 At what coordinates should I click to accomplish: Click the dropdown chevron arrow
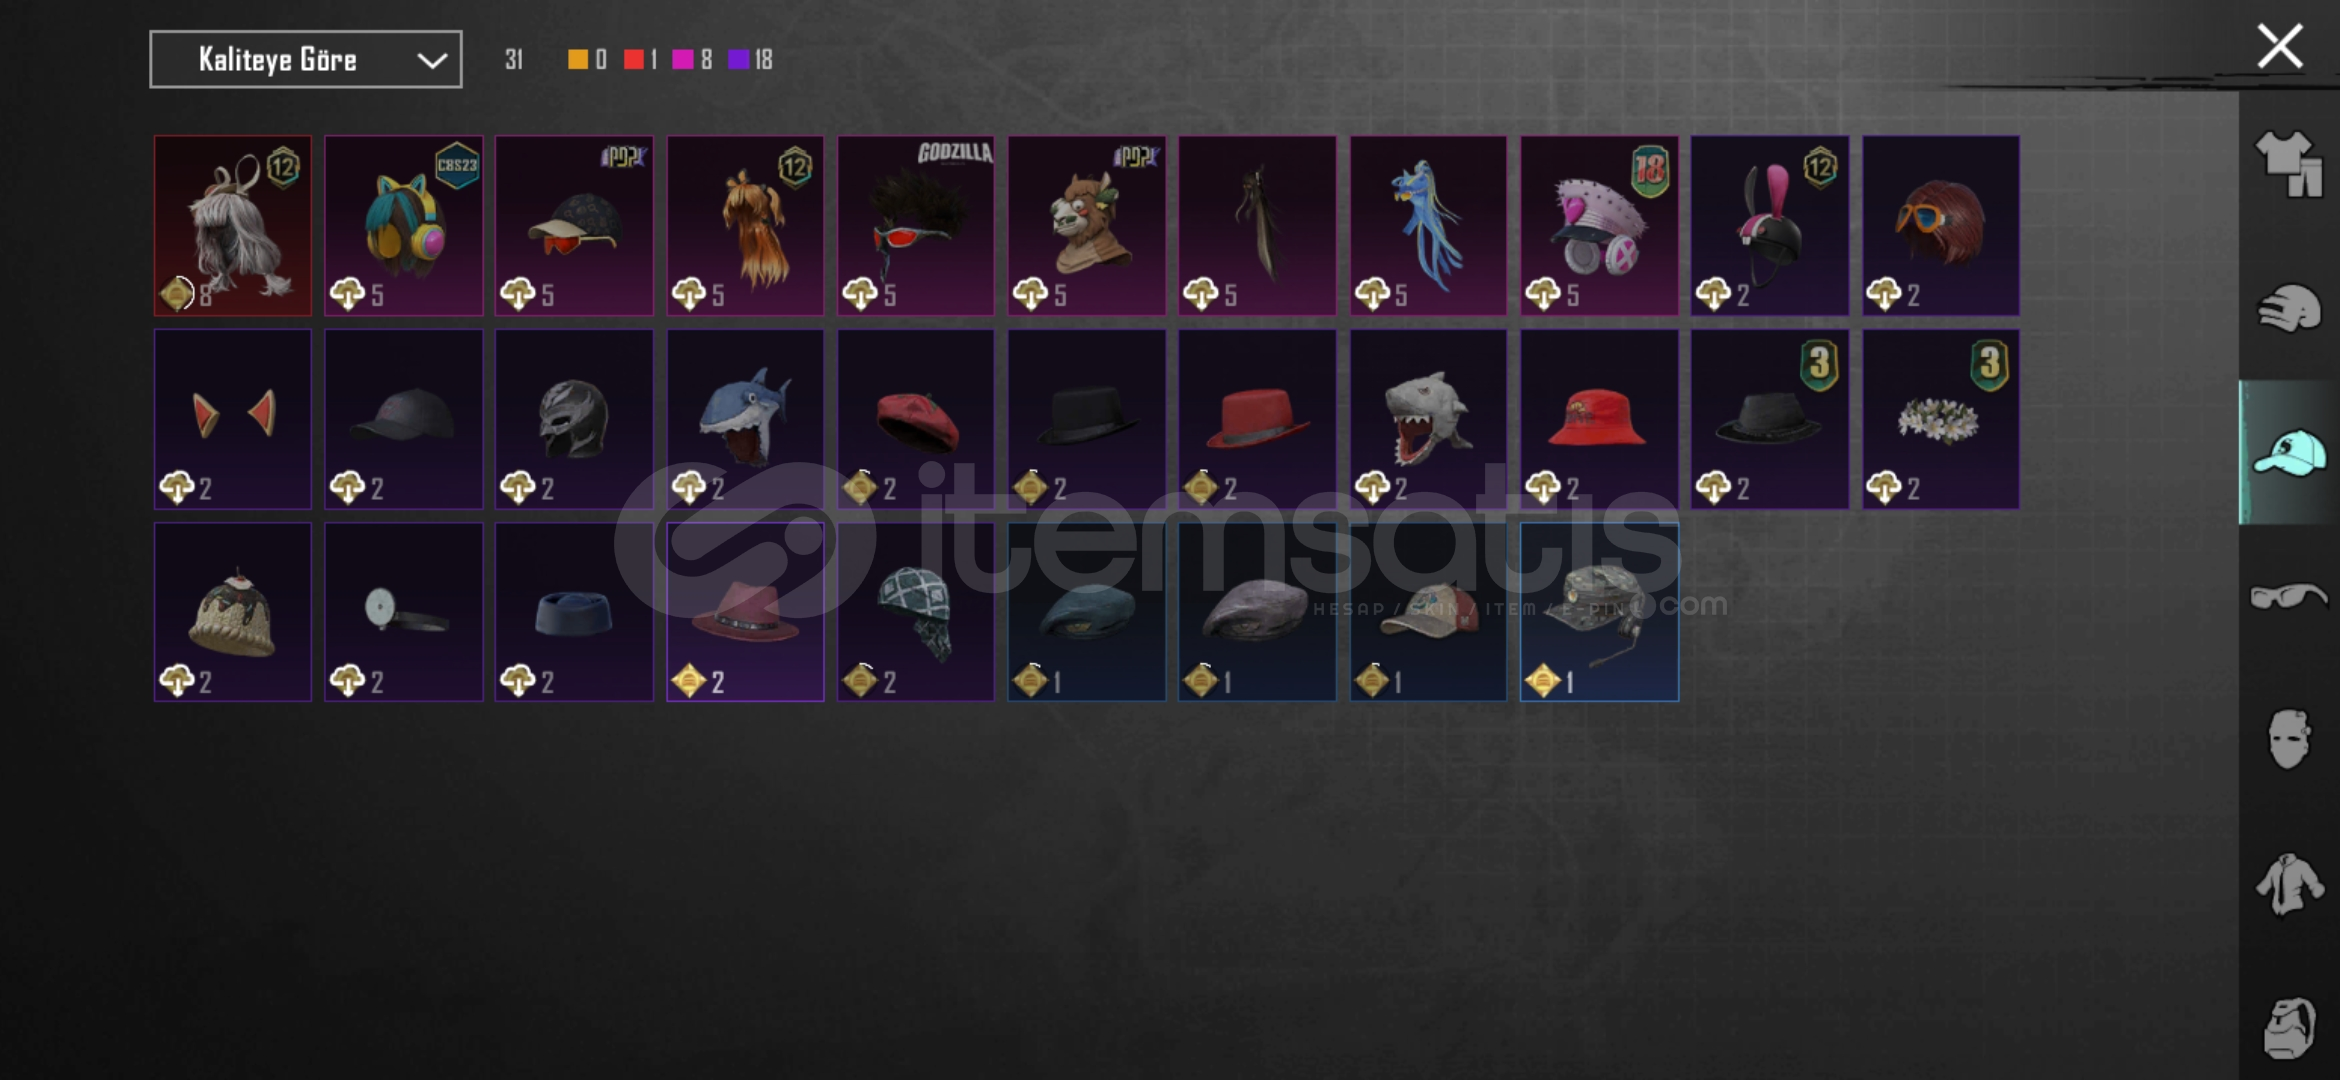[x=432, y=60]
